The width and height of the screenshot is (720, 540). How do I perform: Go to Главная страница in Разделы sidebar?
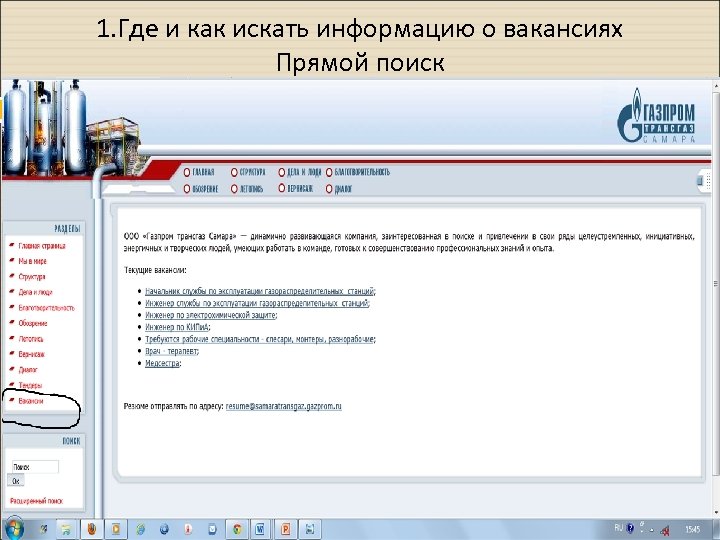pos(41,246)
